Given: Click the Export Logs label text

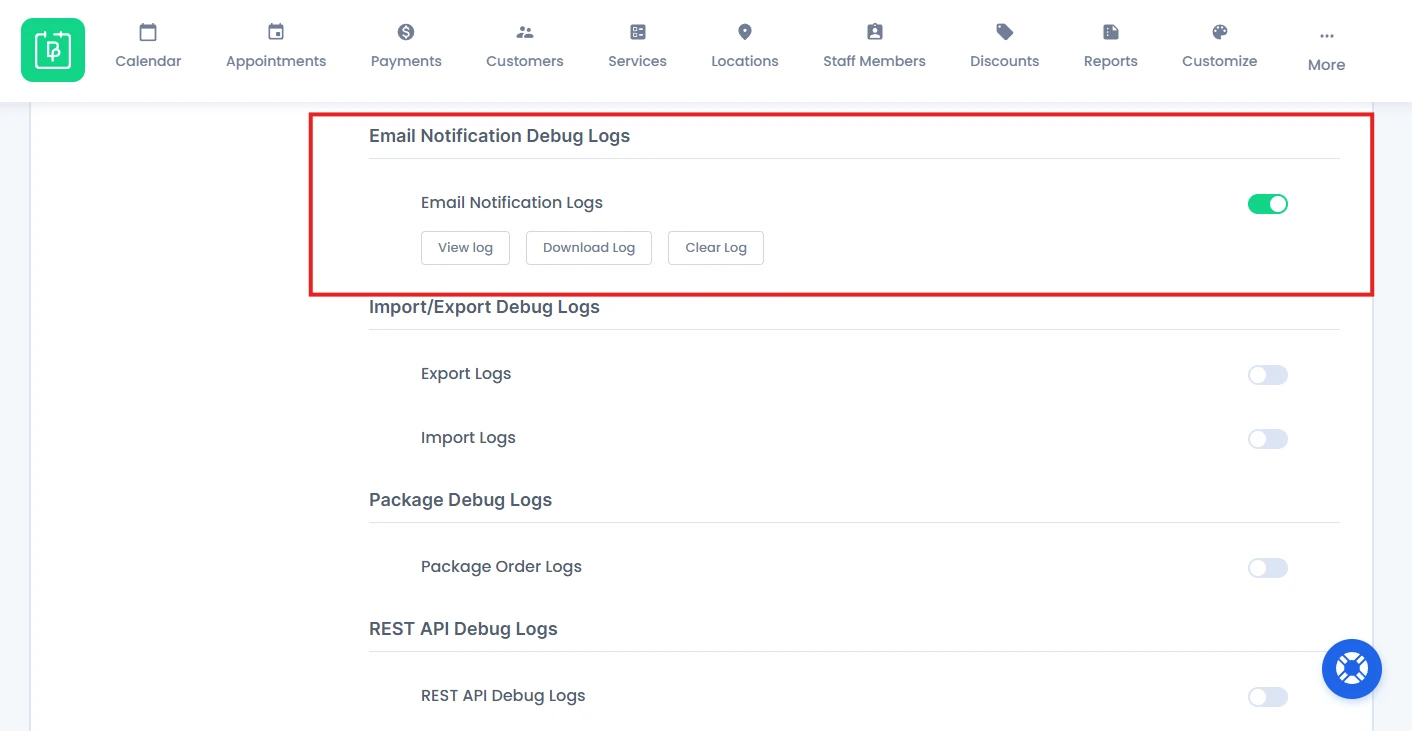Looking at the screenshot, I should pos(466,374).
